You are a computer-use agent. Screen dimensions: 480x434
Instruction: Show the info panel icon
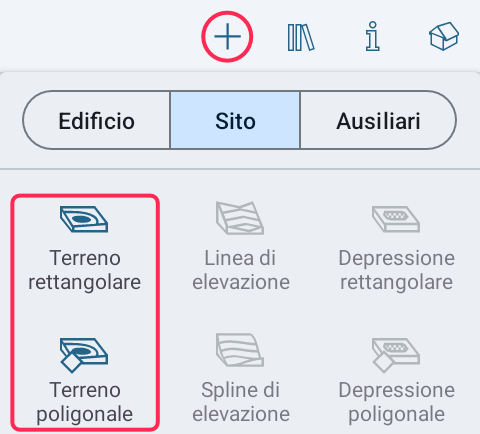tap(372, 36)
